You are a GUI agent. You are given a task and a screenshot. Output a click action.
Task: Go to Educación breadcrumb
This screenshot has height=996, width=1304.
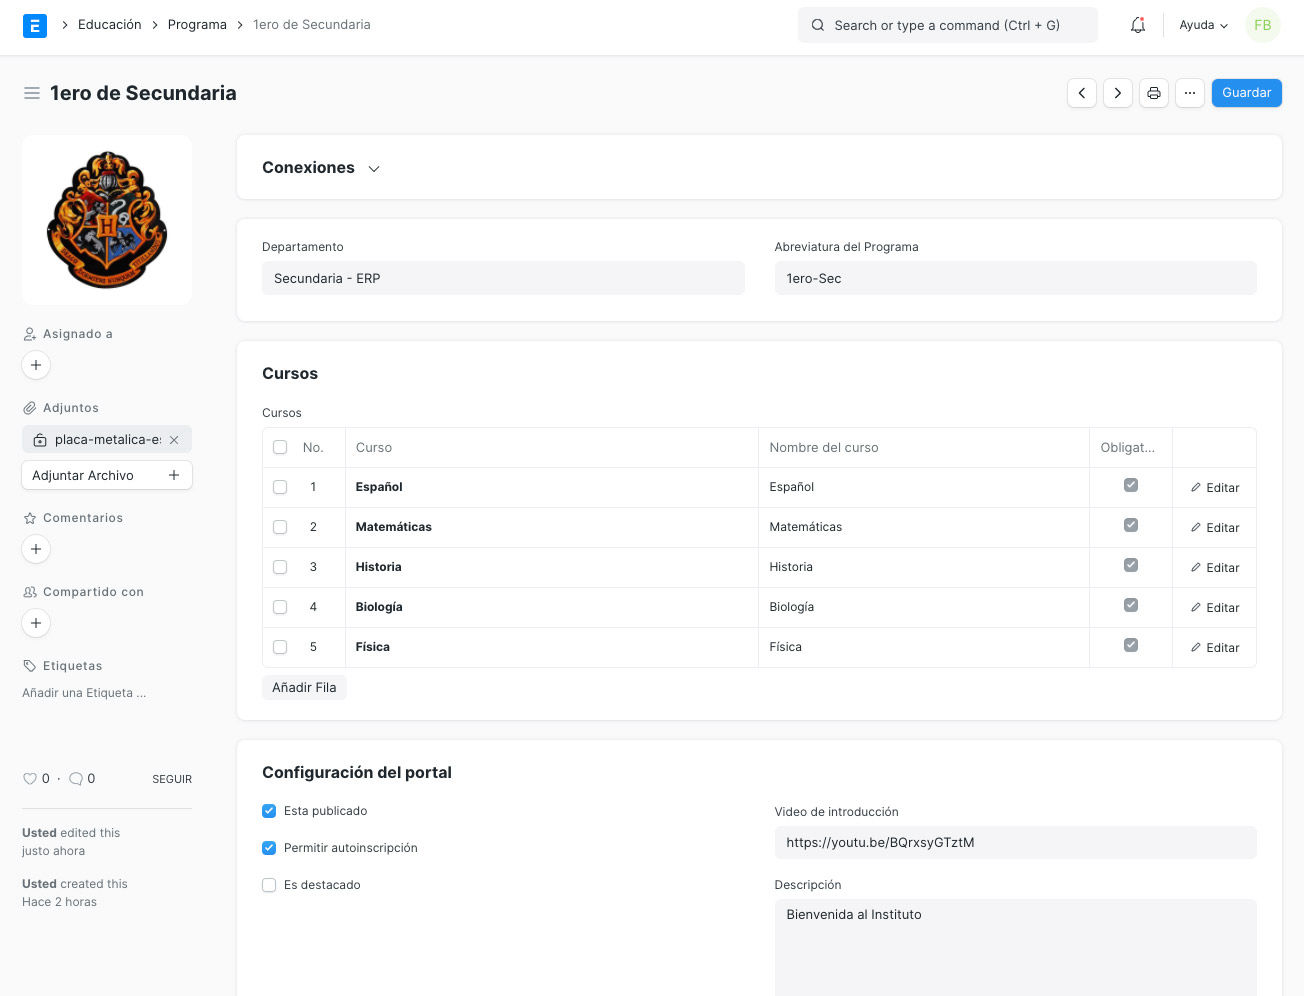110,25
